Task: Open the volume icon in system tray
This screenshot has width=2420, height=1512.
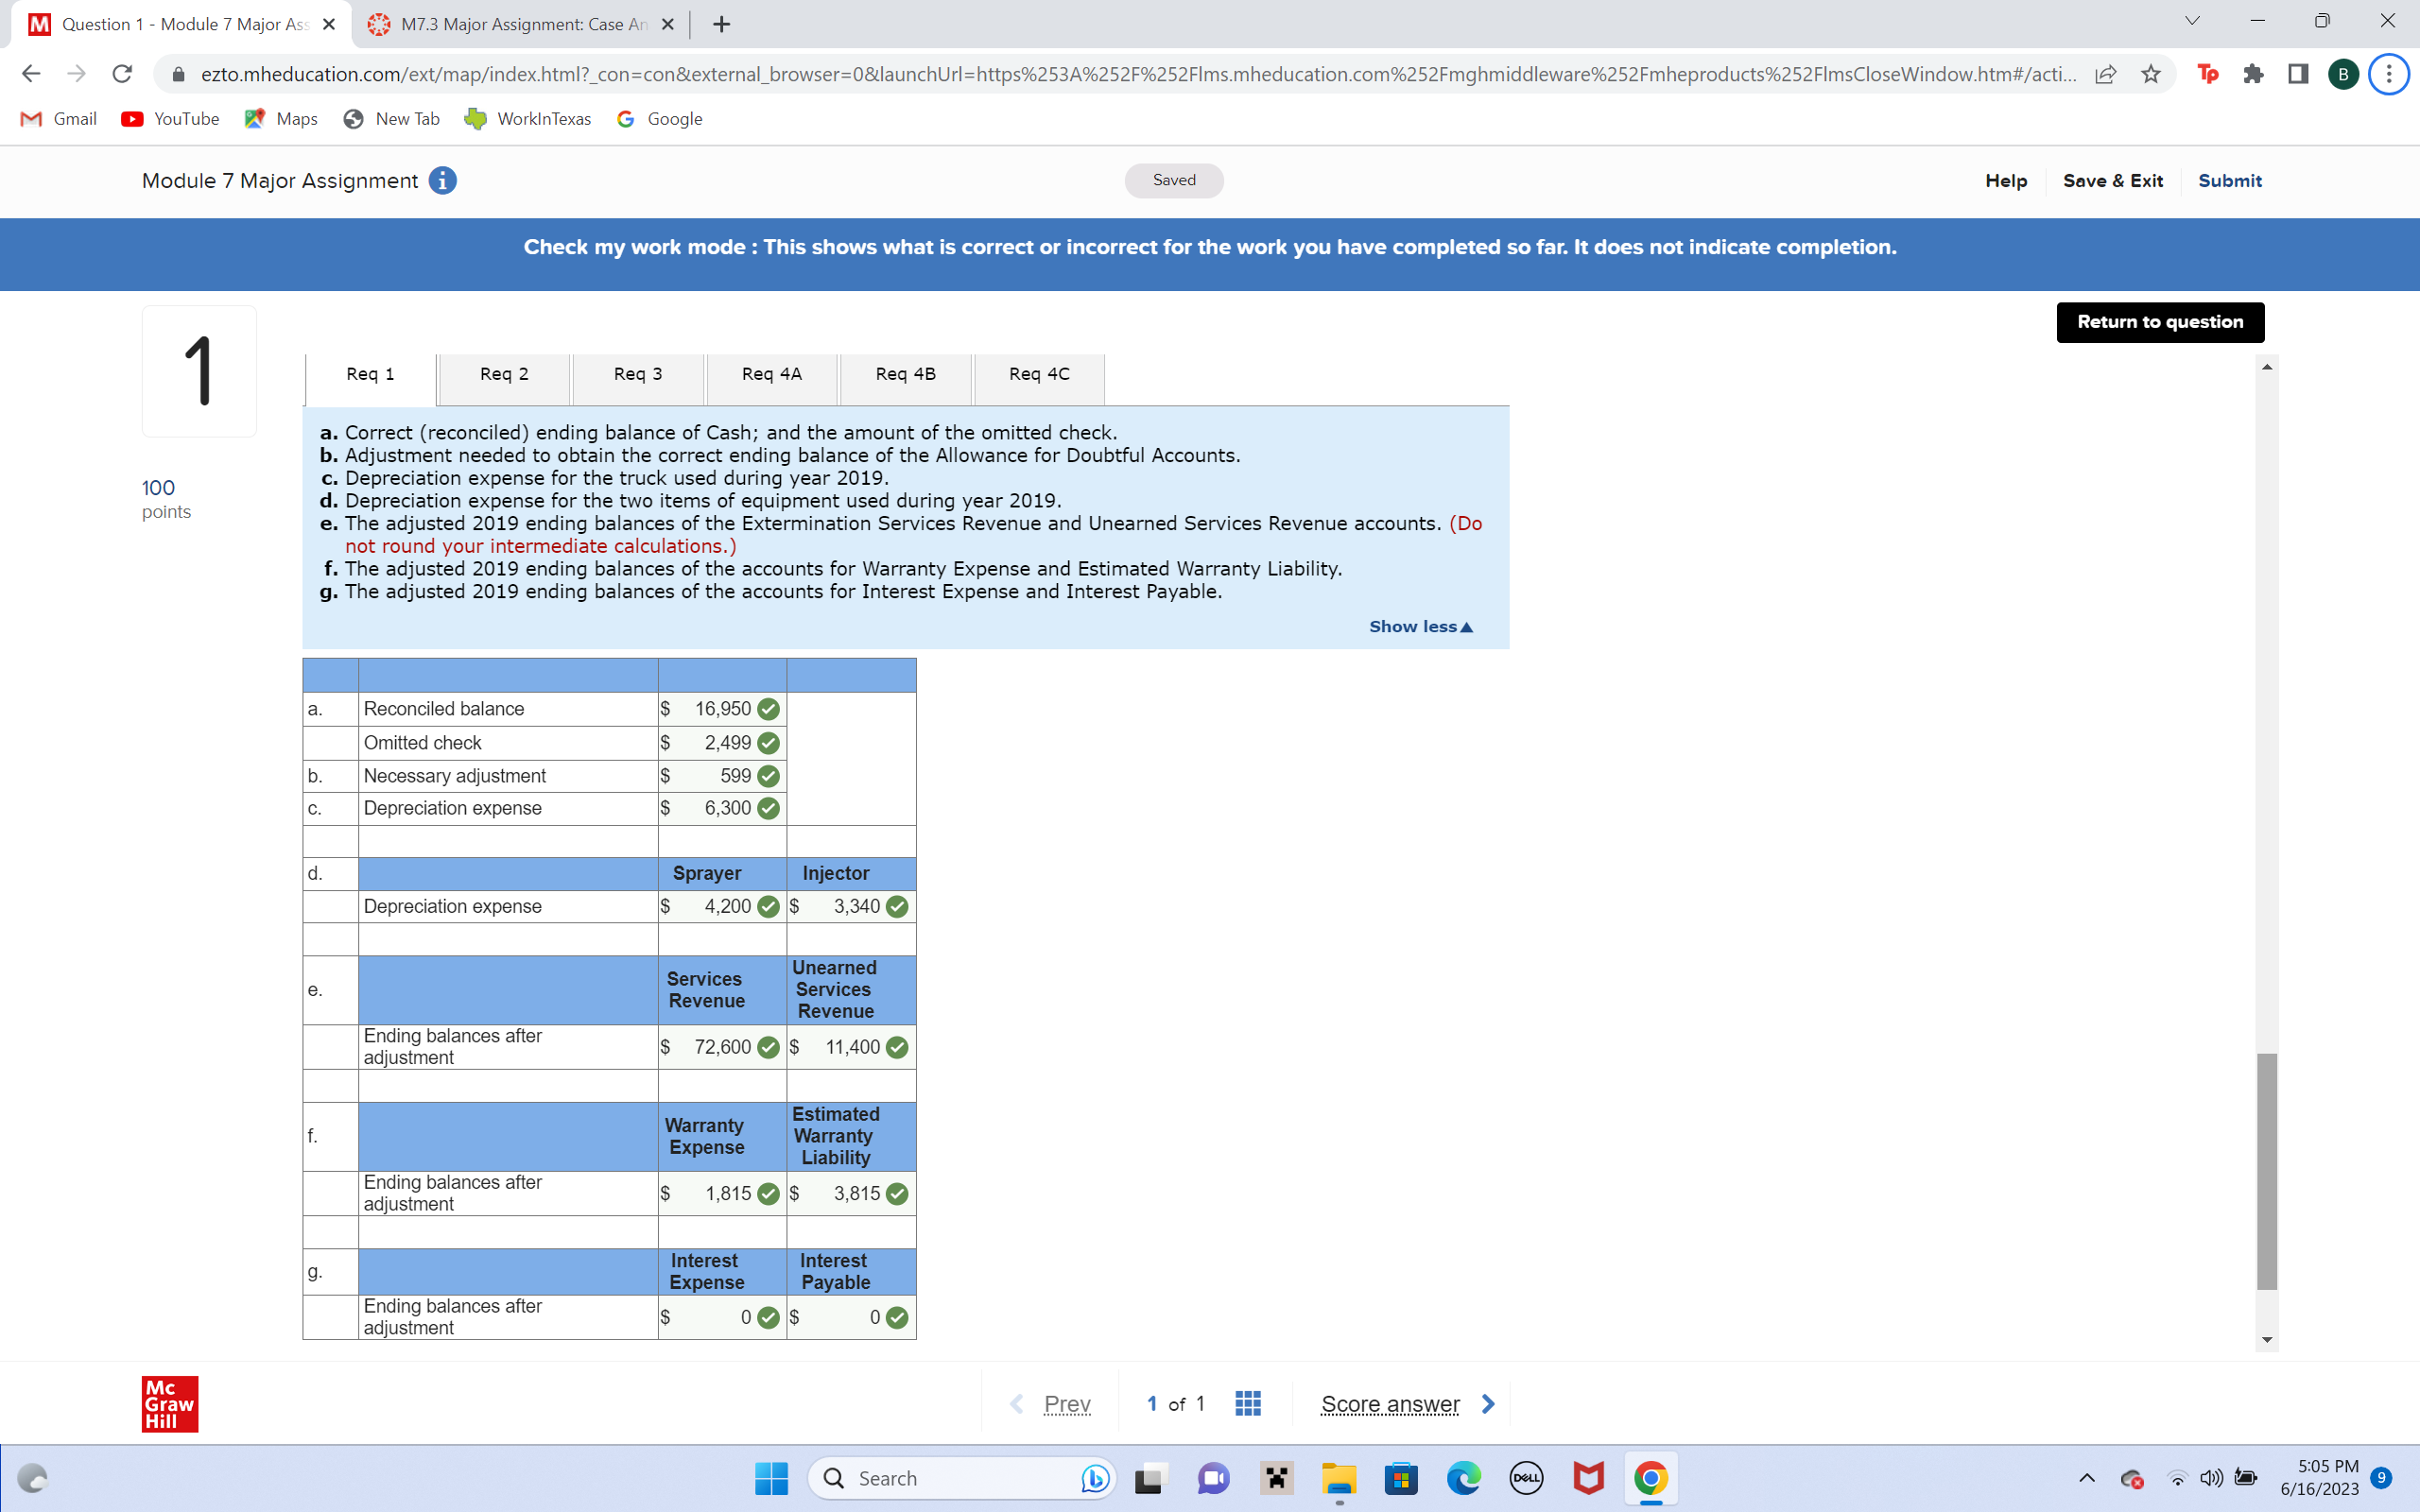Action: (2211, 1478)
